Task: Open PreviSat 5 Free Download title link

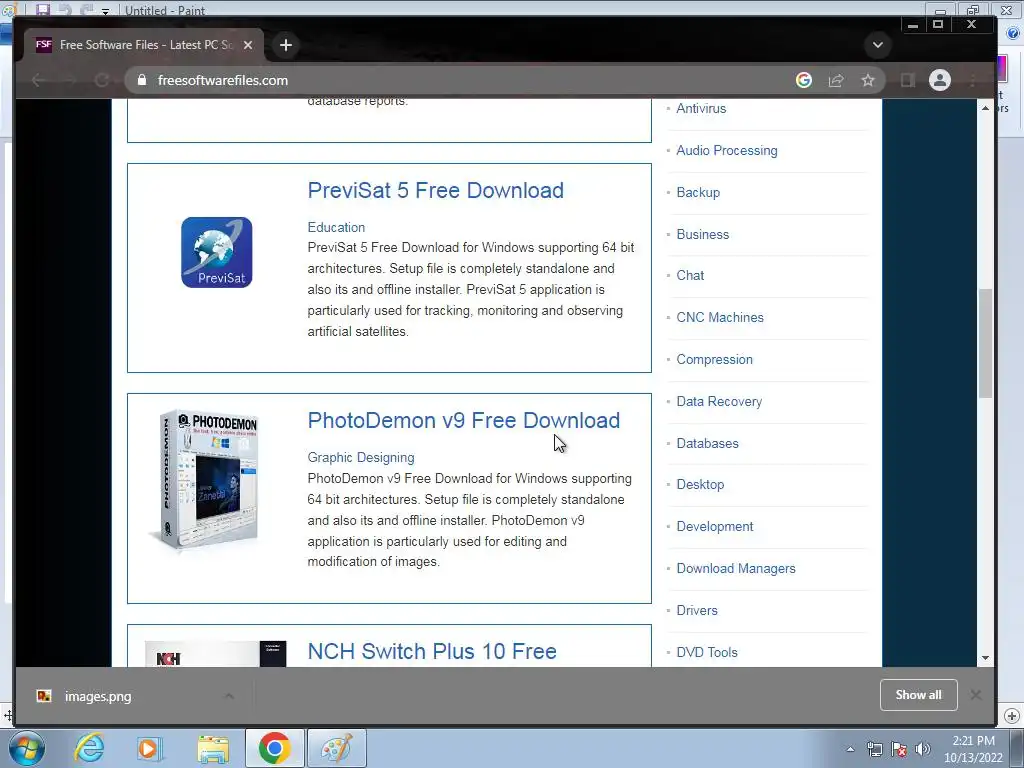Action: (436, 190)
